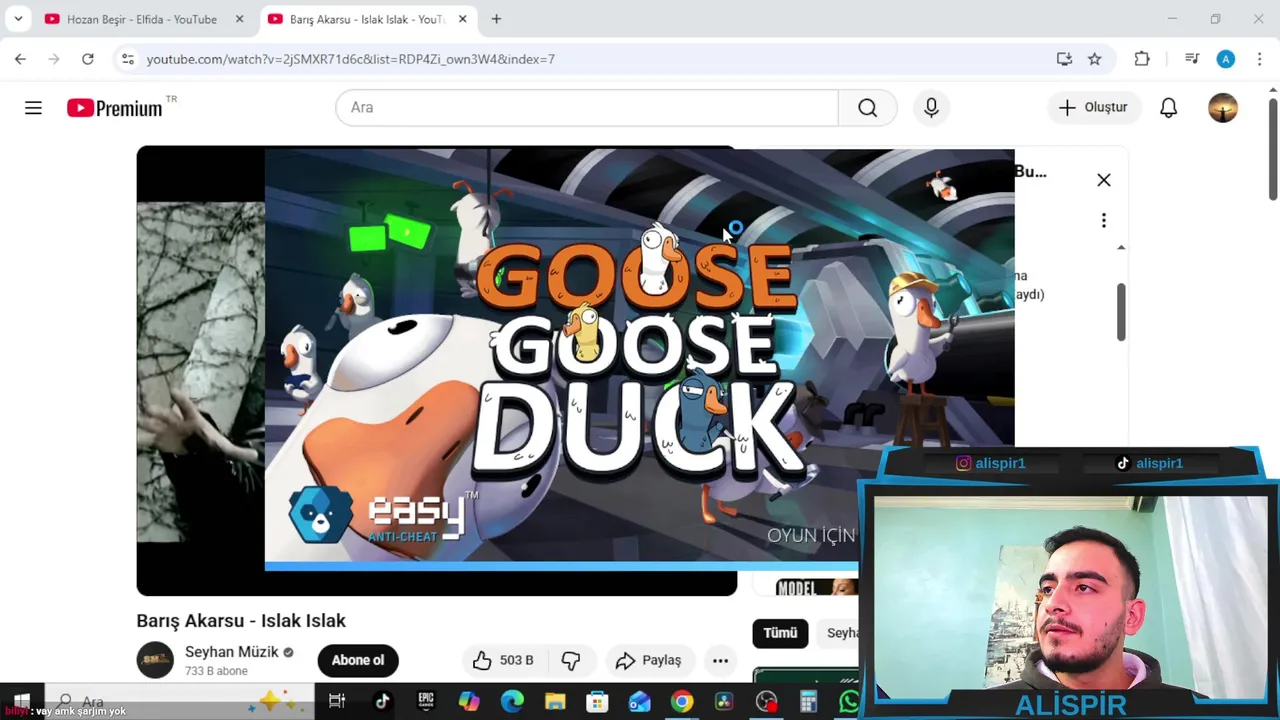1280x720 pixels.
Task: Close the playlist panel with X
Action: point(1104,180)
